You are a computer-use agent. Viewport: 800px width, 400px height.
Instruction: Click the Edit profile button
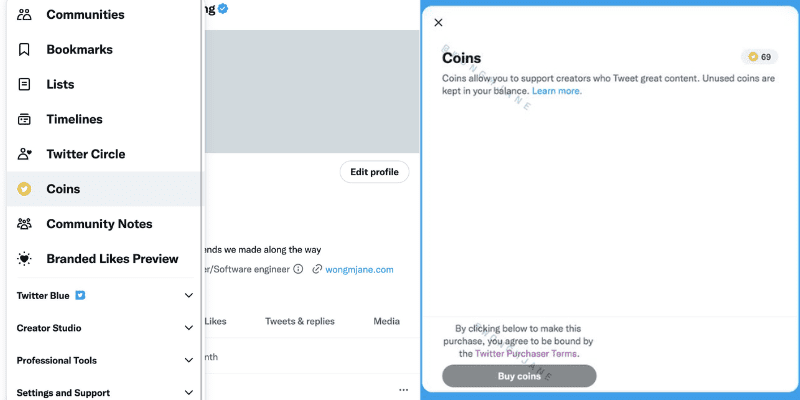pos(374,172)
